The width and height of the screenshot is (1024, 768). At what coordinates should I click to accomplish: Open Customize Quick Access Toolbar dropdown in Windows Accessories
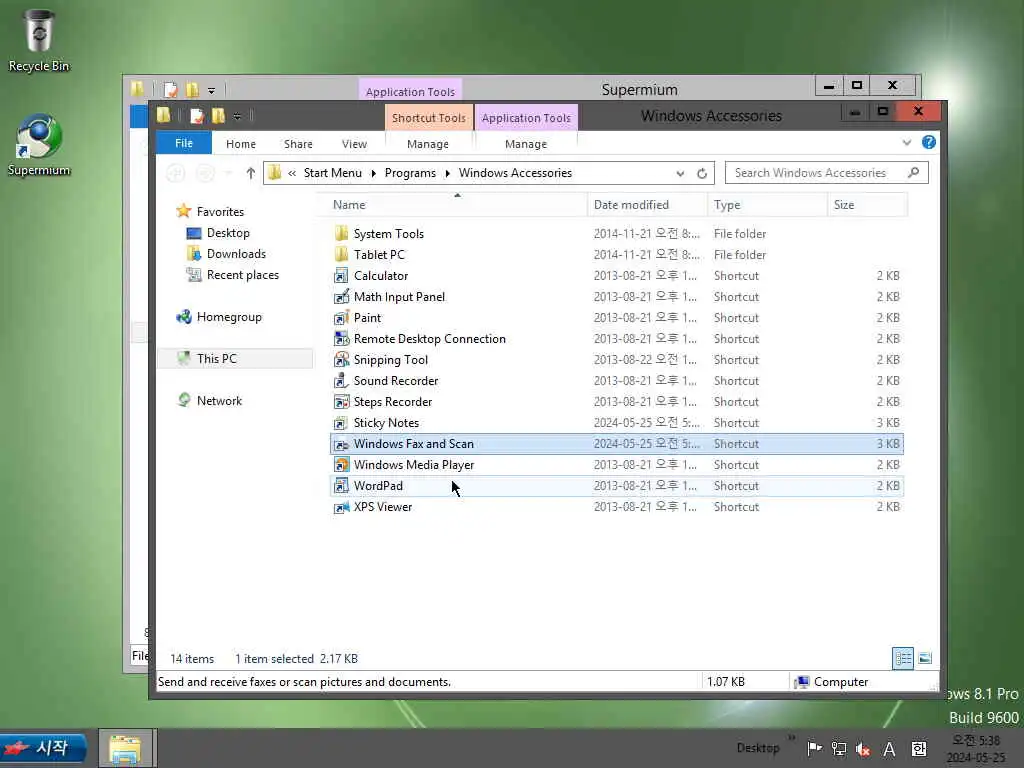tap(237, 116)
